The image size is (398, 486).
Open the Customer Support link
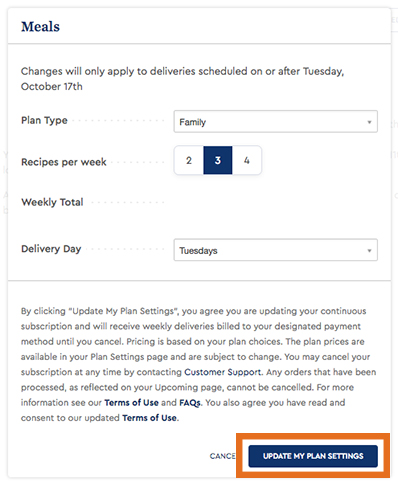223,372
